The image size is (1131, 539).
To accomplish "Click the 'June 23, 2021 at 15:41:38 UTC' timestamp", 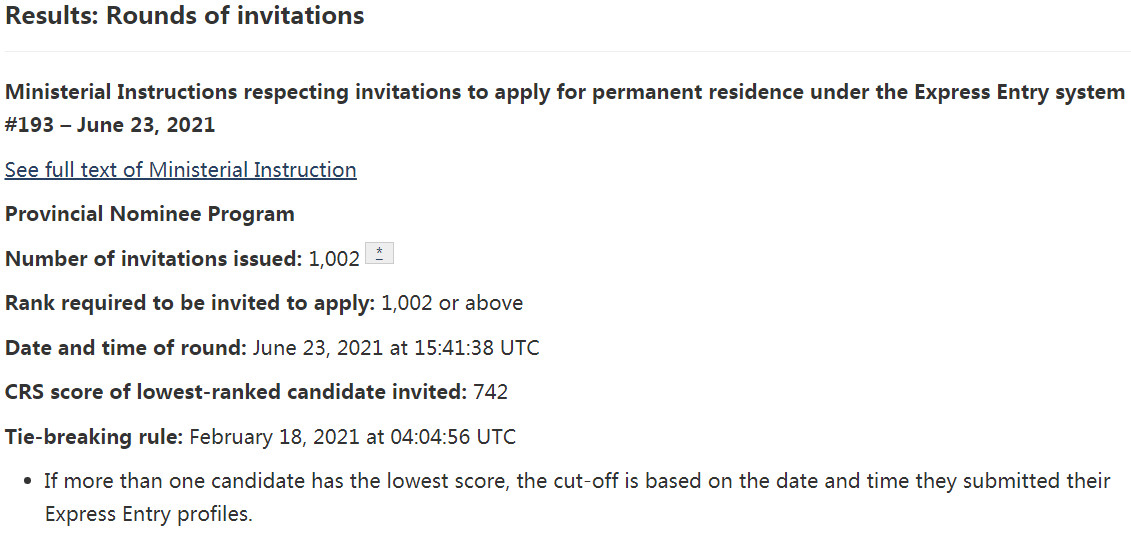I will (395, 348).
